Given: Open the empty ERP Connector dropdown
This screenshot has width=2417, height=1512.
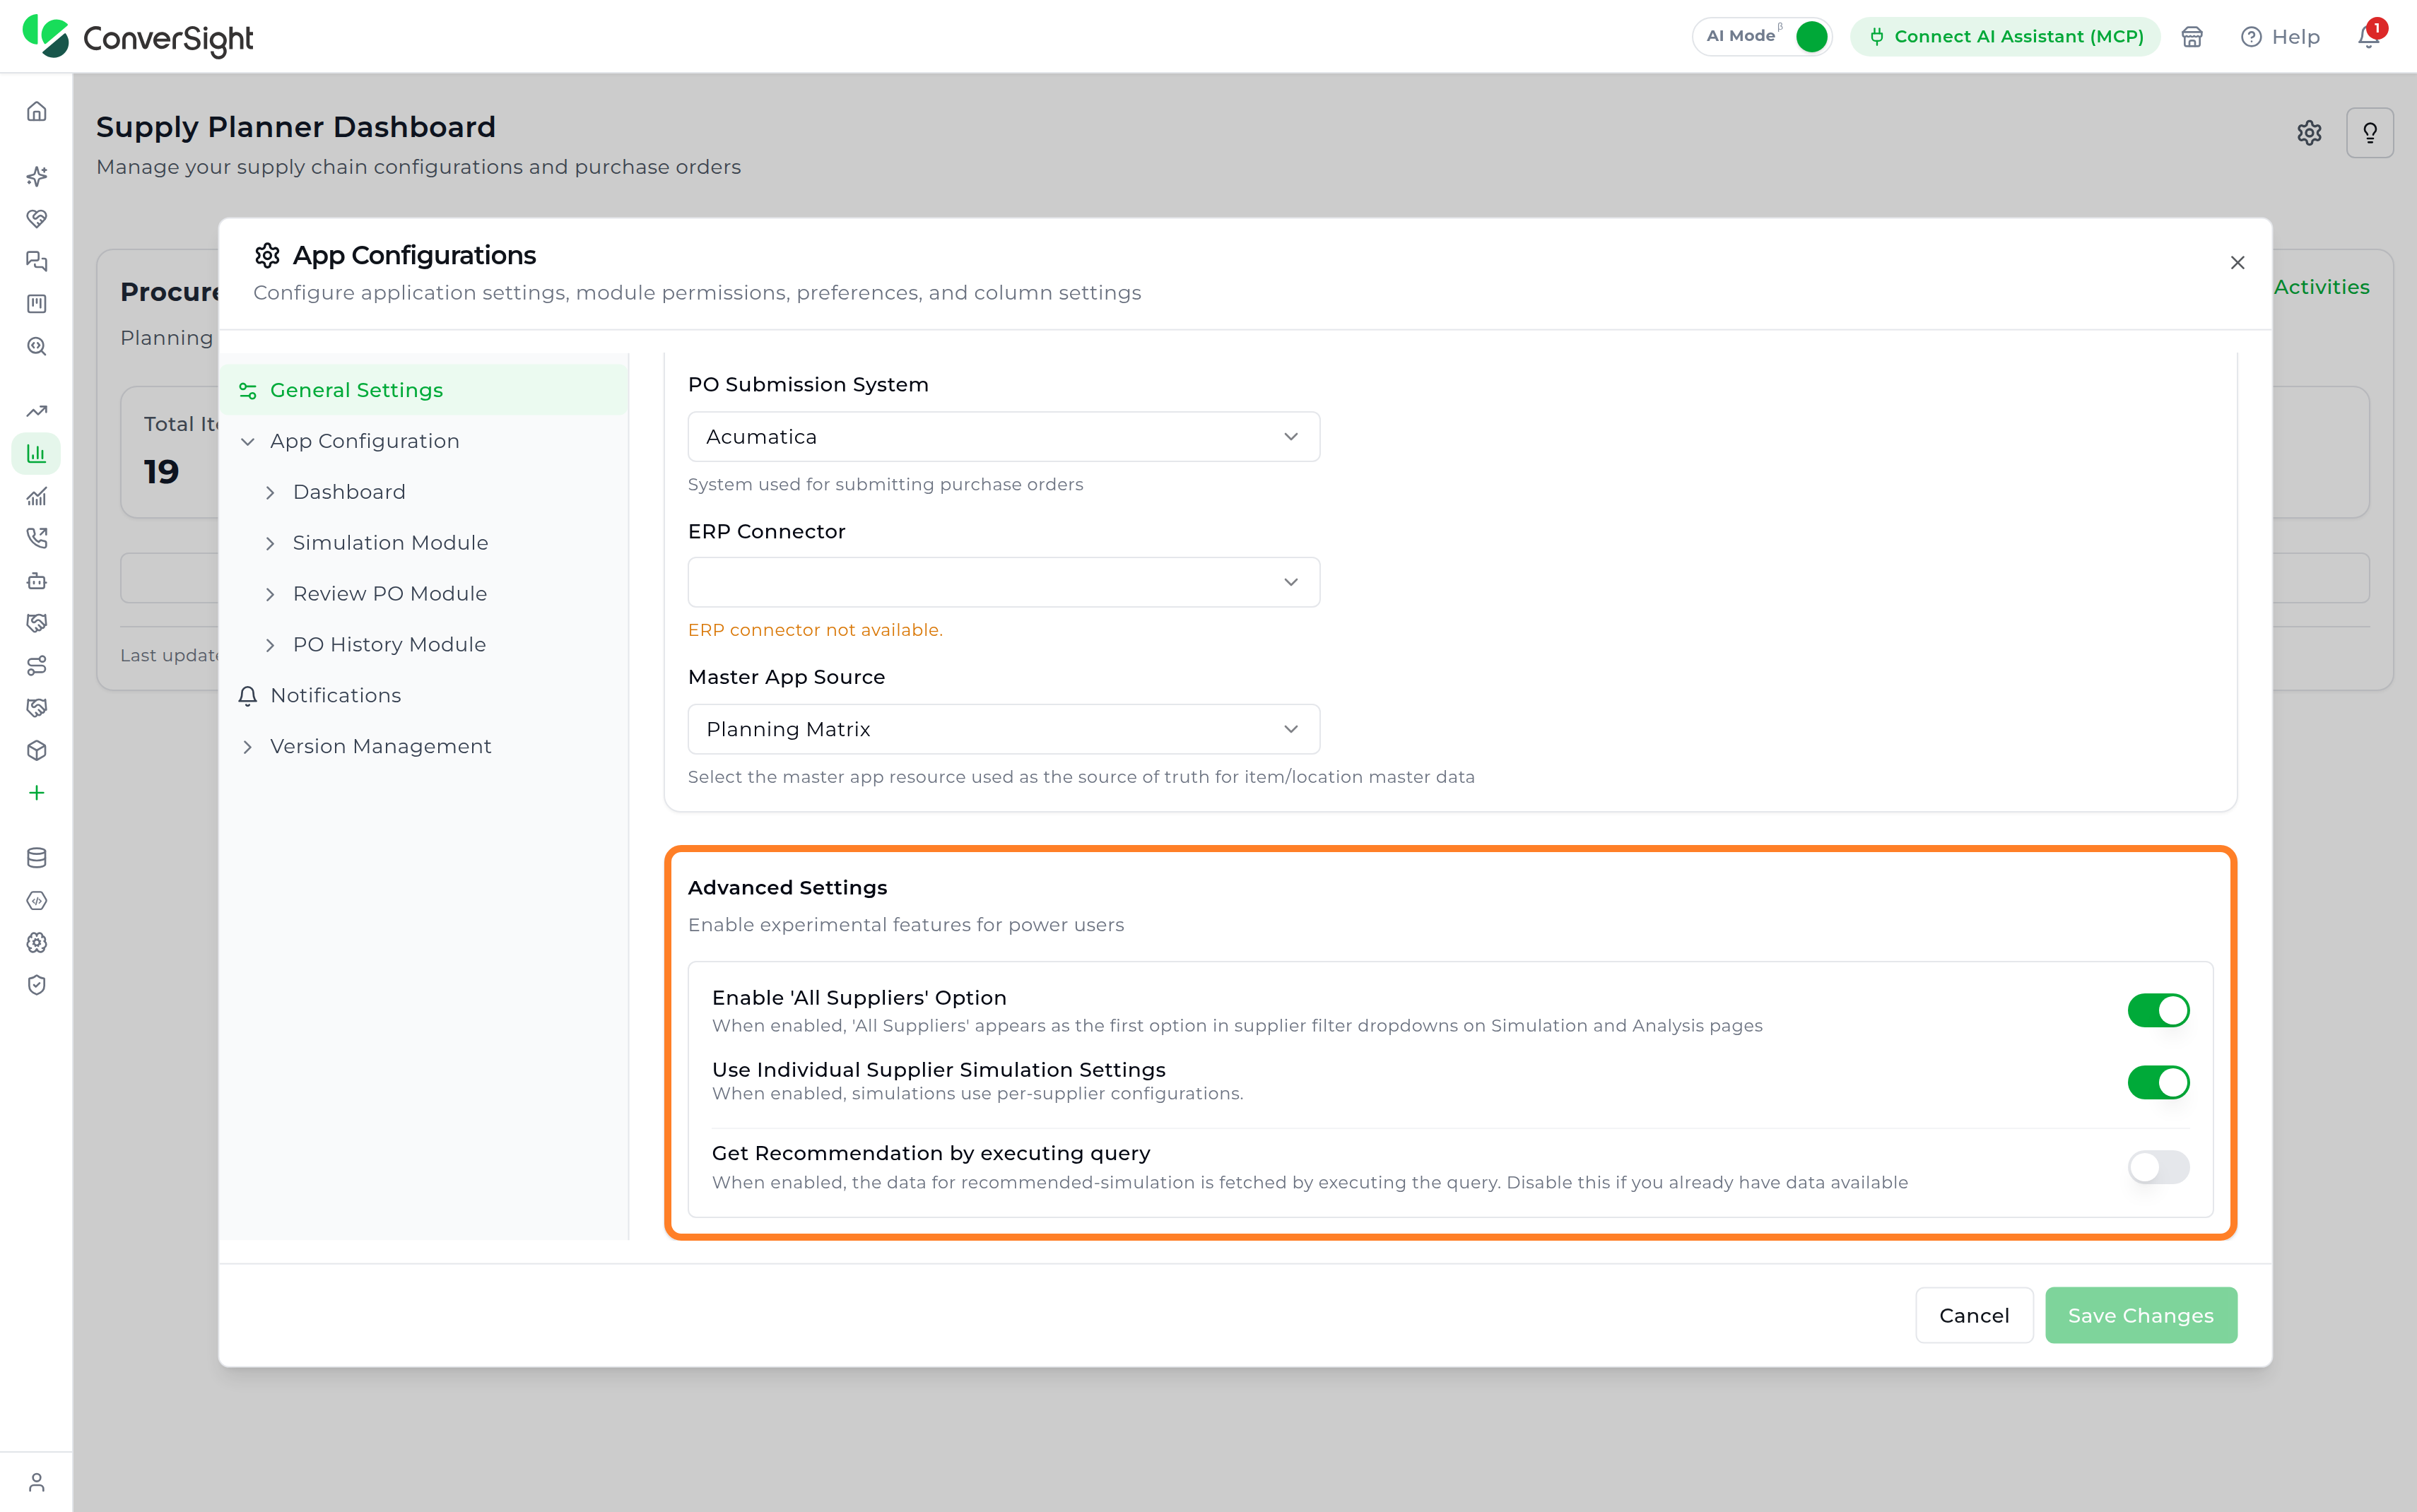Looking at the screenshot, I should click(x=1004, y=582).
